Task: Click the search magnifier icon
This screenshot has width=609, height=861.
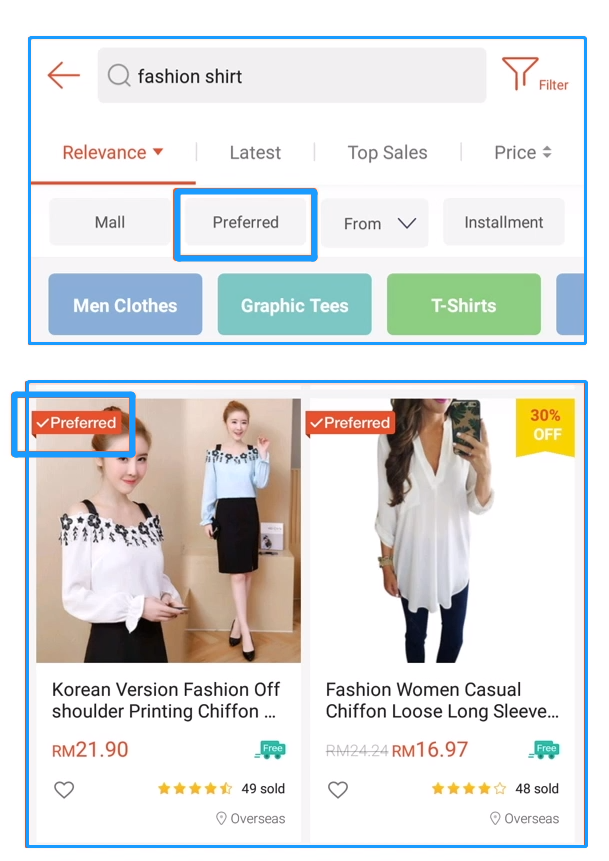Action: [119, 75]
